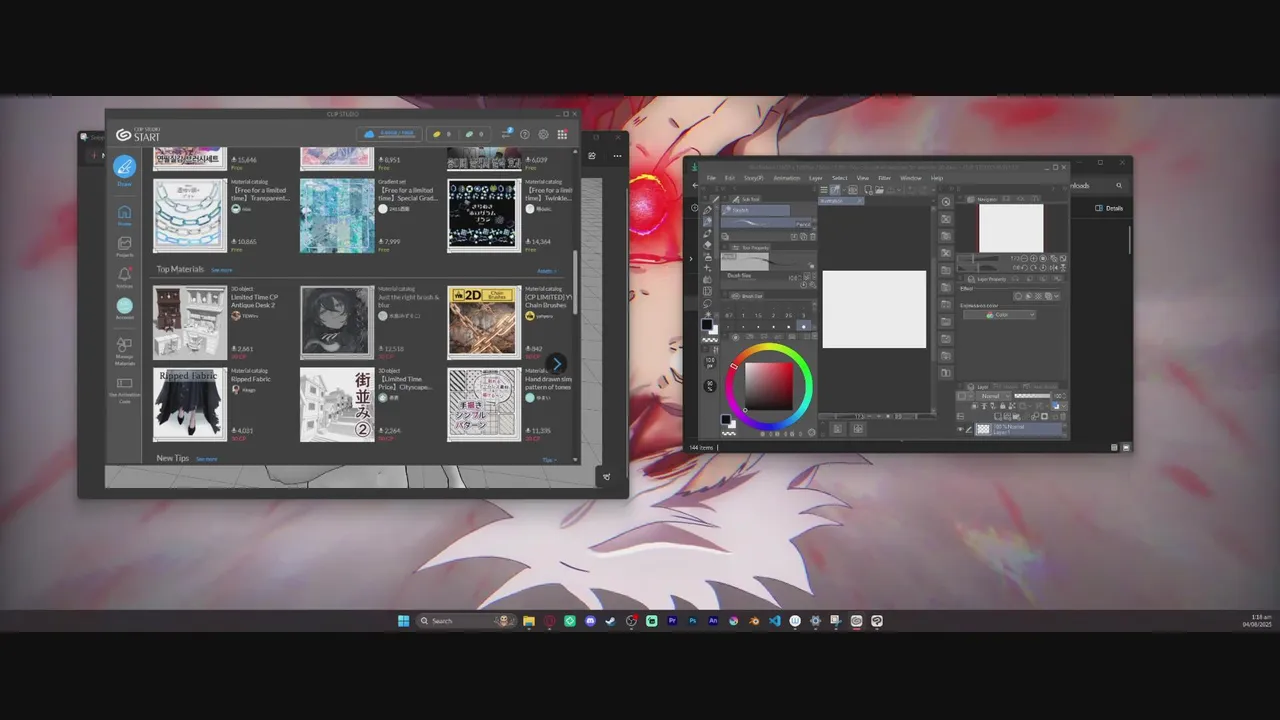This screenshot has width=1280, height=720.
Task: Click See more next to New Tips
Action: [x=206, y=459]
